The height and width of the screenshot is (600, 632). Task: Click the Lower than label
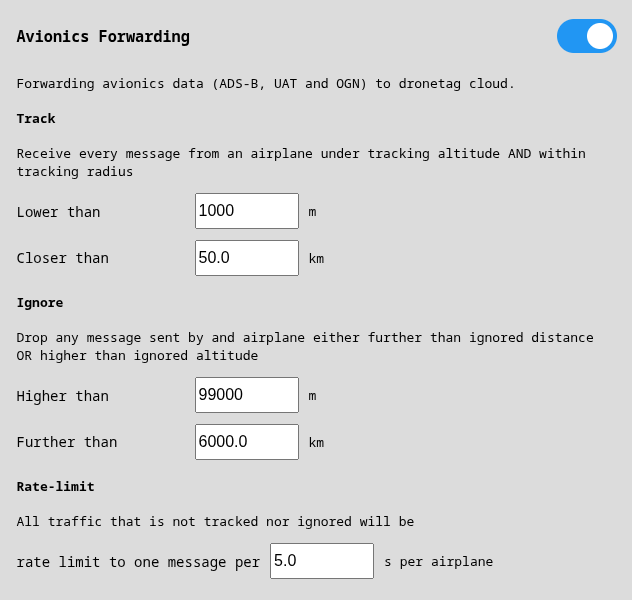click(x=59, y=212)
